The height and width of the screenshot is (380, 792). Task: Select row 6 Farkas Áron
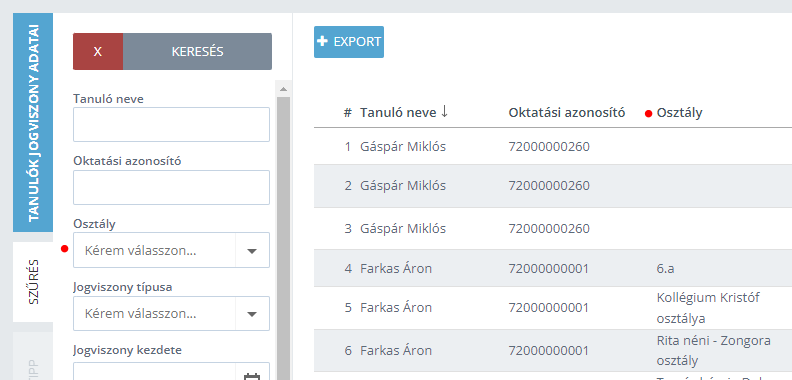(553, 351)
